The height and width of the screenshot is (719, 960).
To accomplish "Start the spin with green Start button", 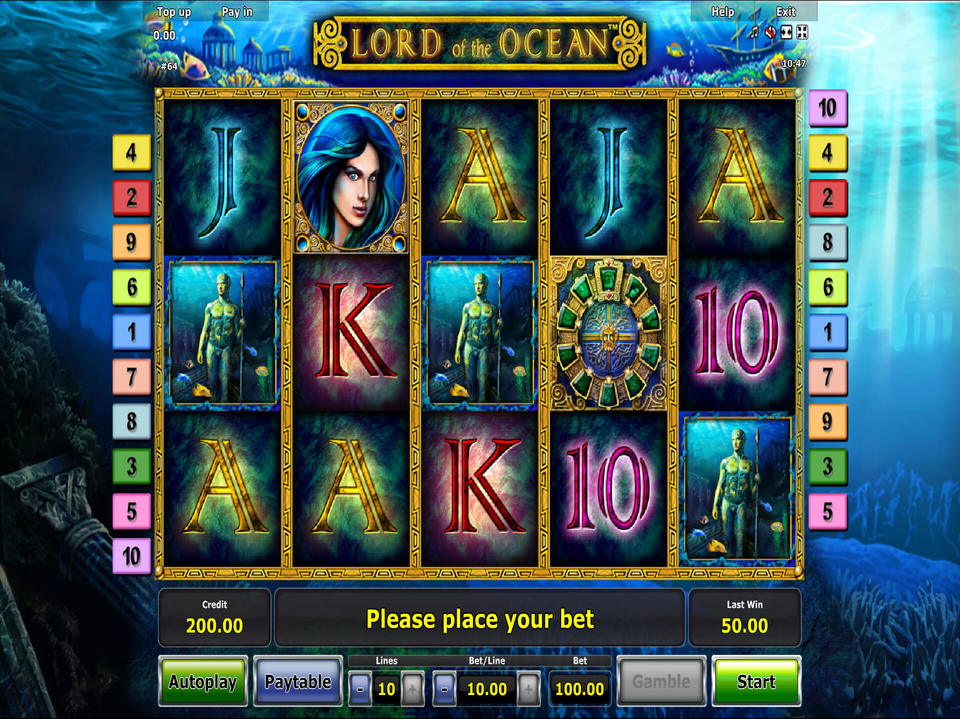I will click(757, 681).
